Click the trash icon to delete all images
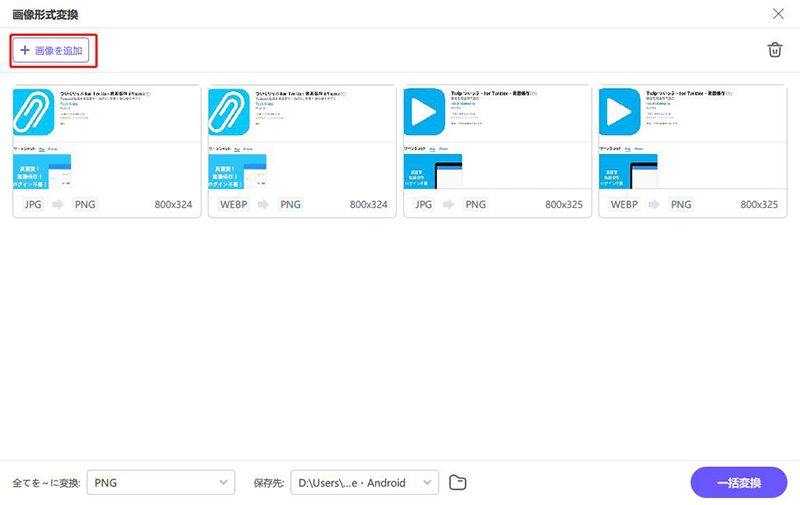800x505 pixels. [x=773, y=50]
